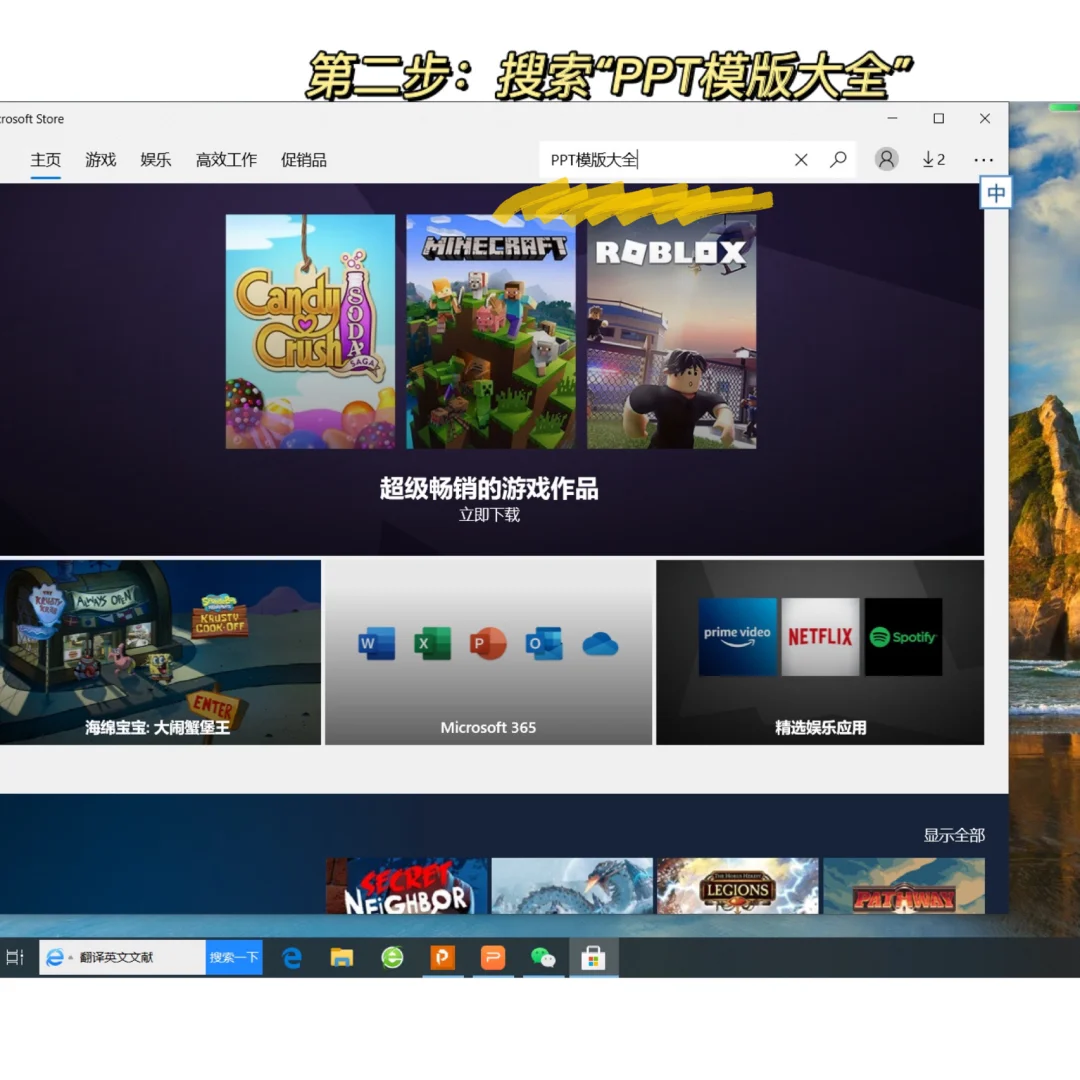This screenshot has width=1080, height=1080.
Task: Open the orange WPS presentation taskbar icon
Action: pyautogui.click(x=492, y=957)
